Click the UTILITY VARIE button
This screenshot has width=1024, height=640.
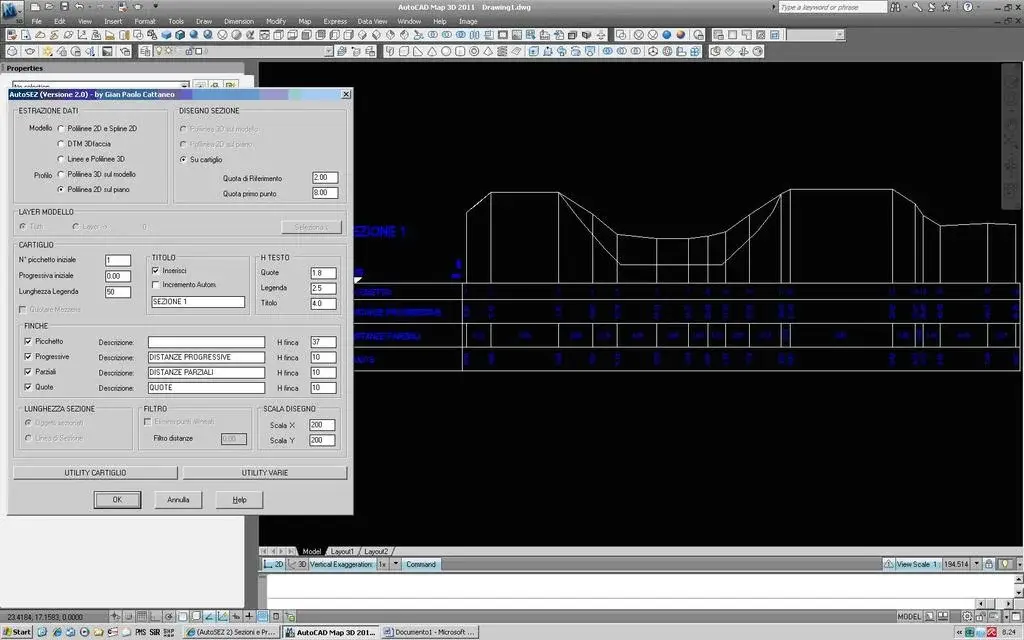tap(265, 473)
